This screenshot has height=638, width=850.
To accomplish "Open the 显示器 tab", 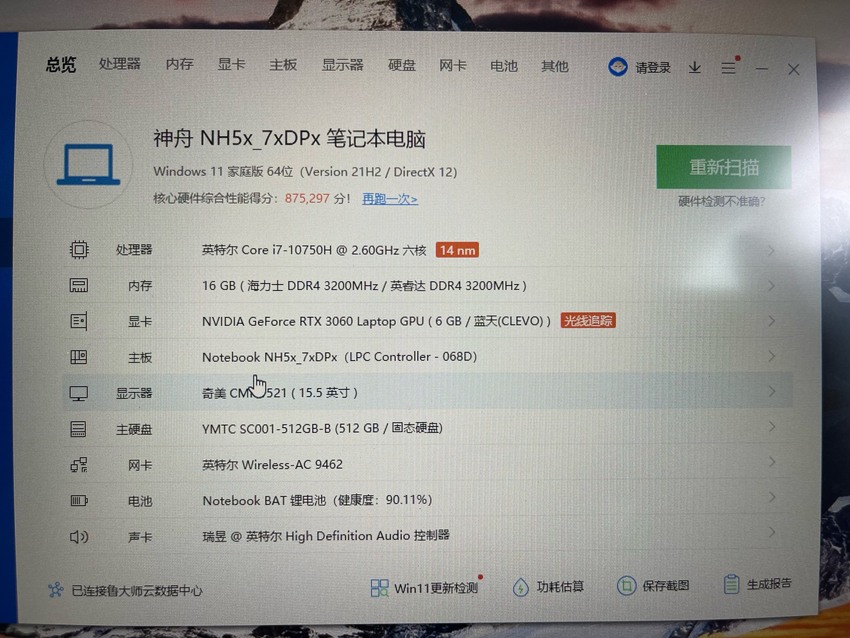I will 343,65.
